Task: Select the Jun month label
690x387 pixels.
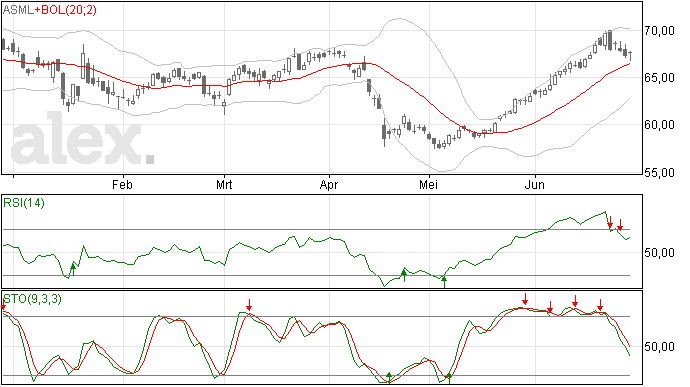Action: click(535, 184)
